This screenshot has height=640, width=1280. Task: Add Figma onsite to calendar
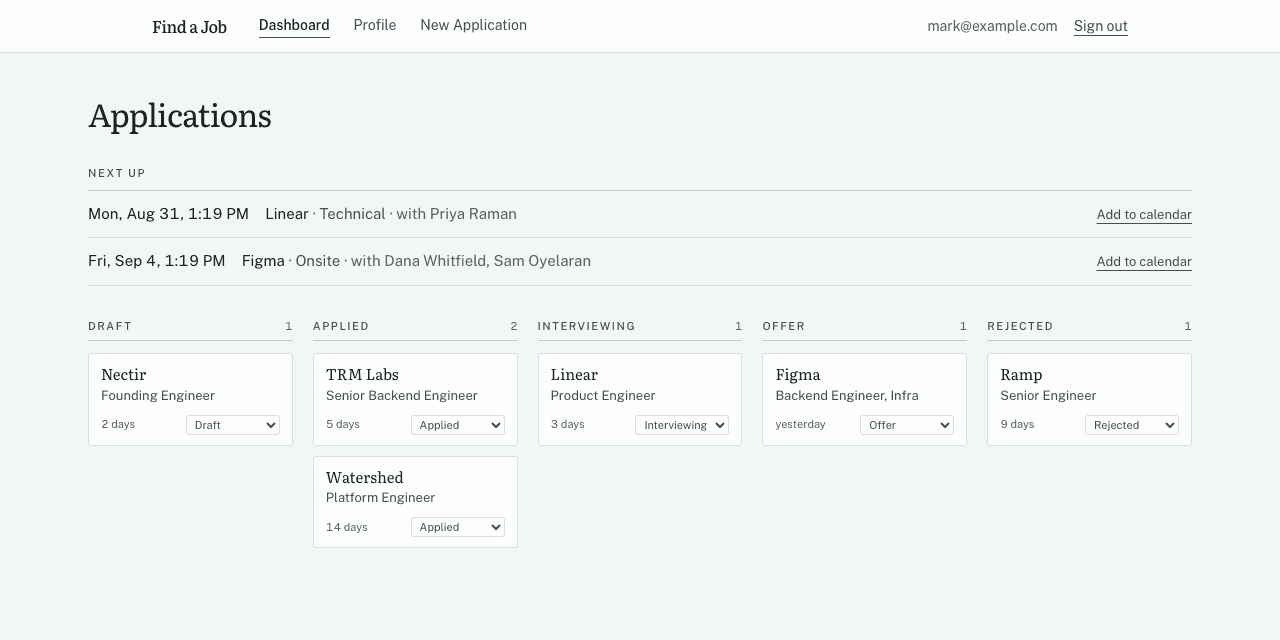pos(1144,261)
